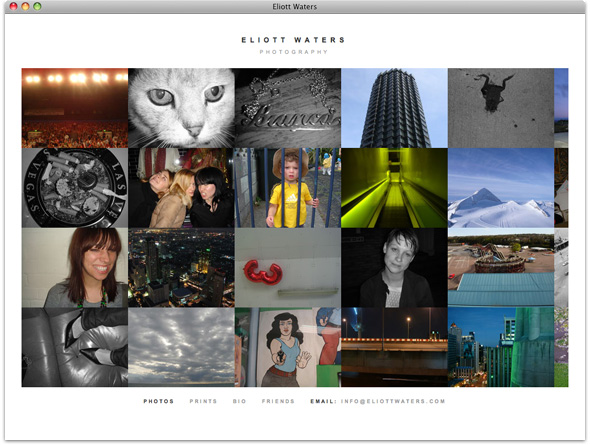
Task: Open the night city aerial photo
Action: click(x=181, y=267)
